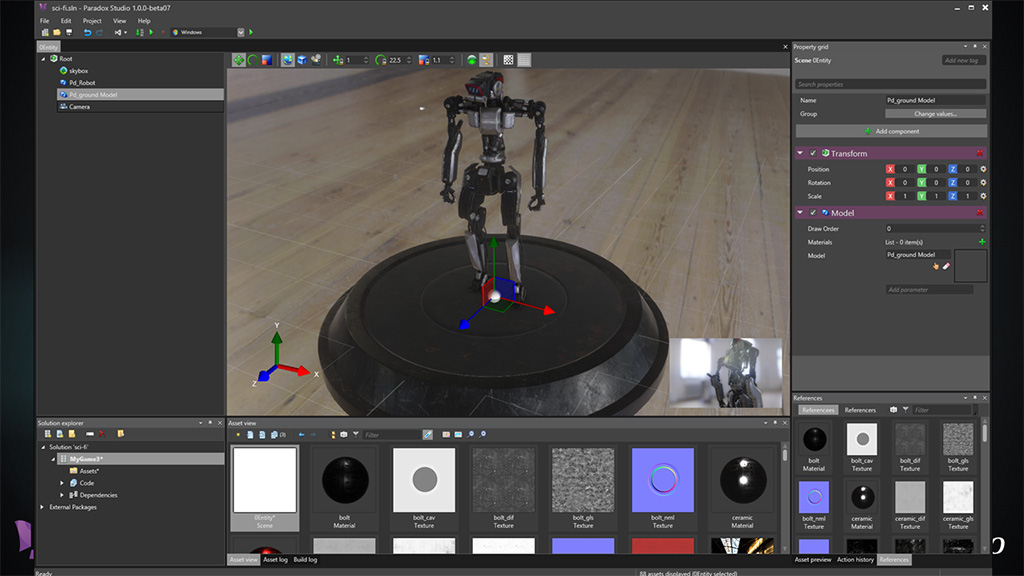Collapse the Model component section
This screenshot has width=1024, height=576.
coord(801,213)
